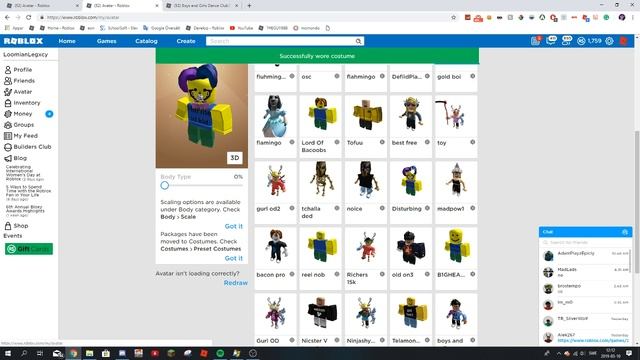640x360 pixels.
Task: Reload the page in the browser
Action: tap(28, 17)
